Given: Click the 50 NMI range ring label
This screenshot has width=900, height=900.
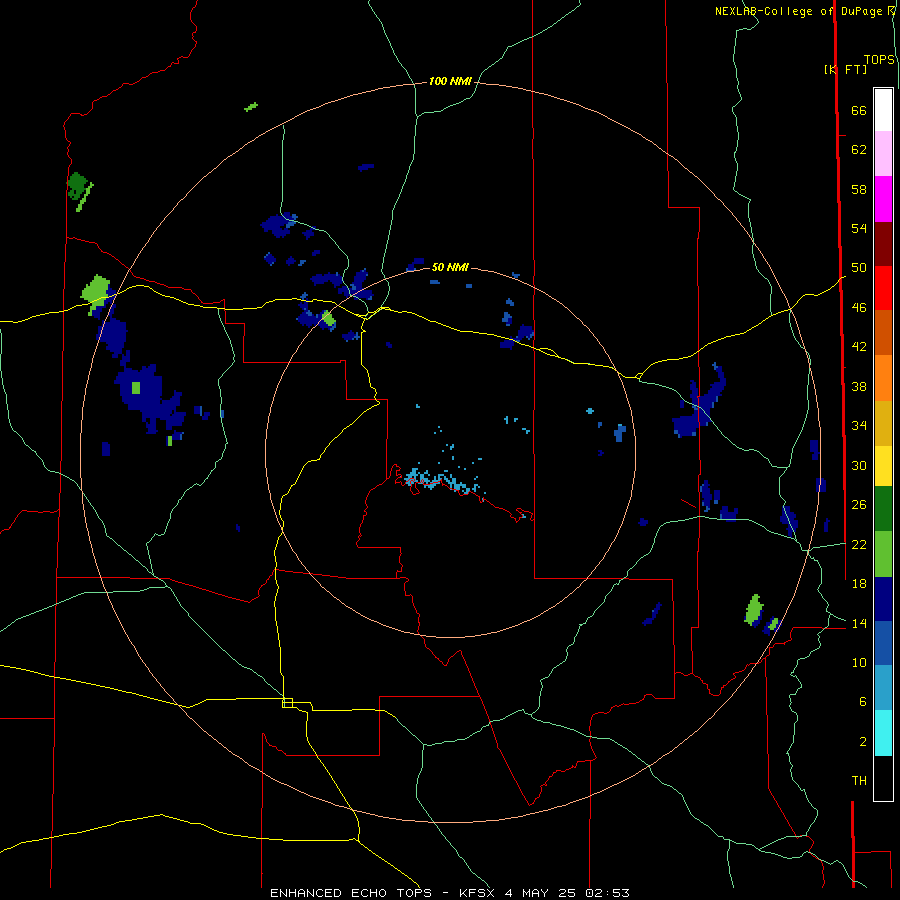Looking at the screenshot, I should coord(450,267).
